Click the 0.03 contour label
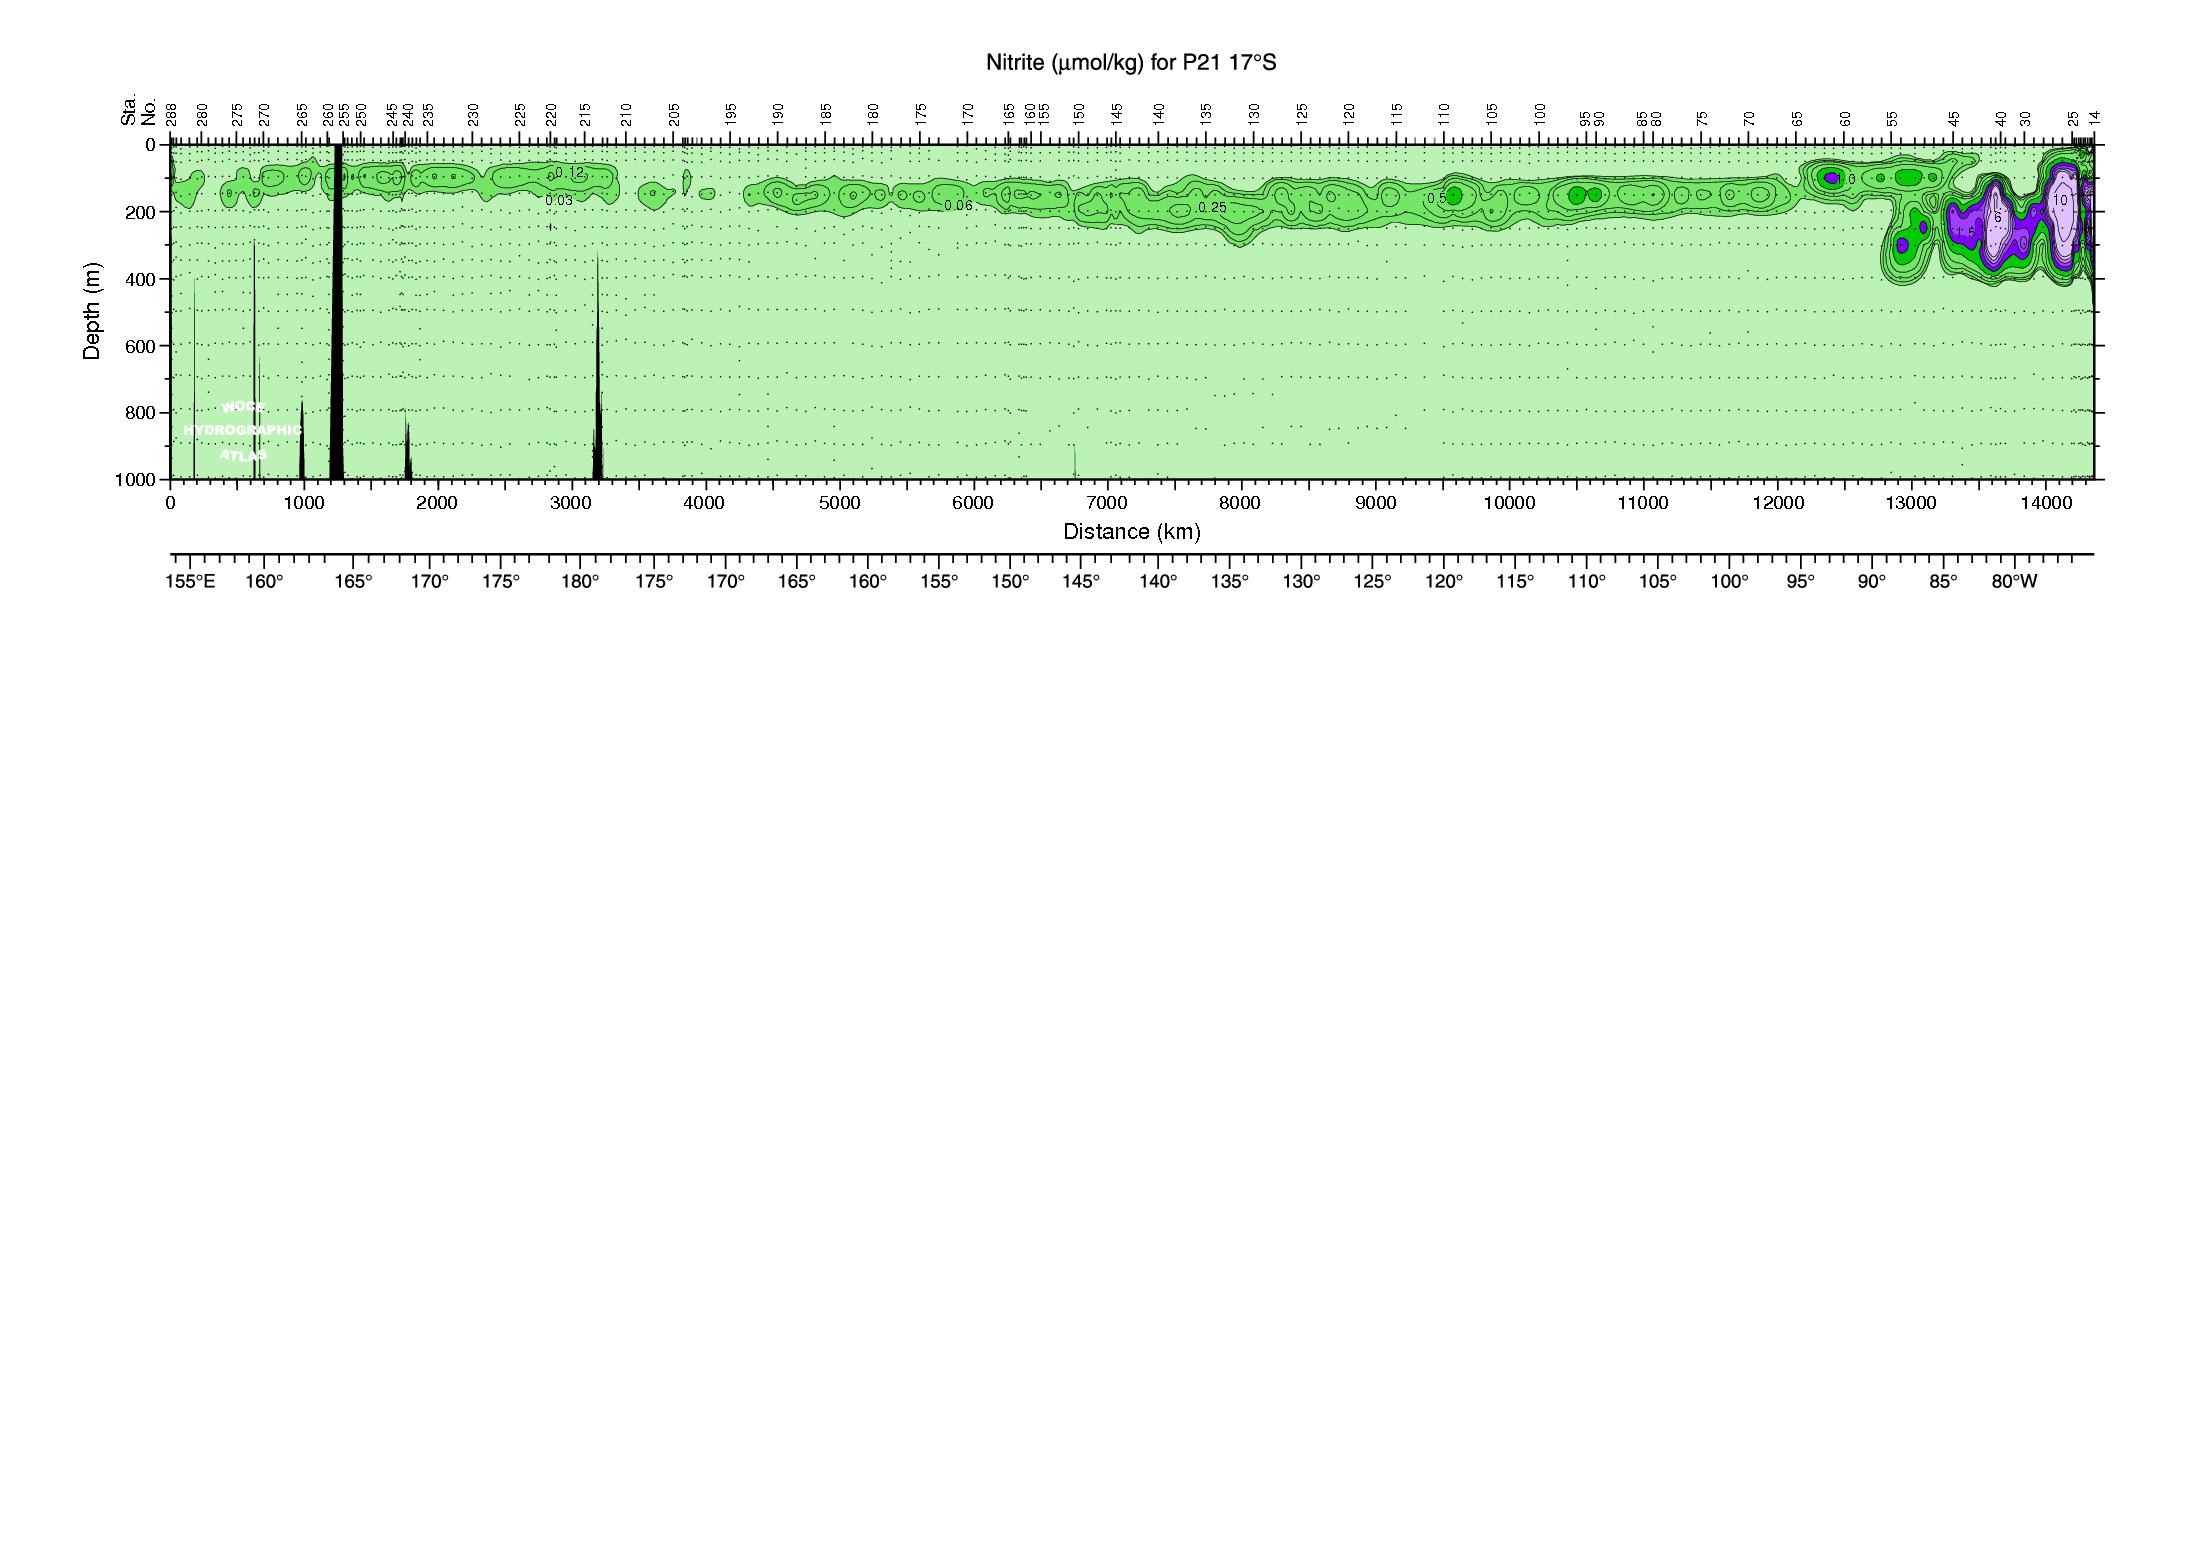Screen dimensions: 2194x1556 (559, 200)
